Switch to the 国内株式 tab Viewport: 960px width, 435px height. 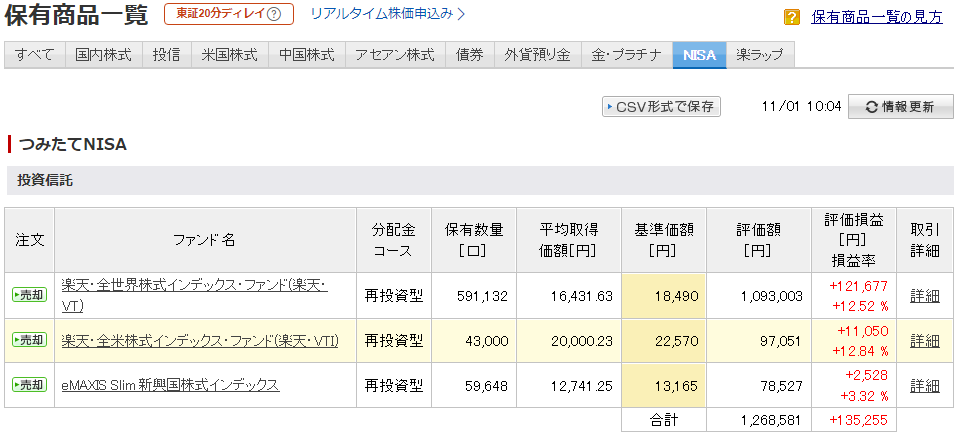(104, 55)
